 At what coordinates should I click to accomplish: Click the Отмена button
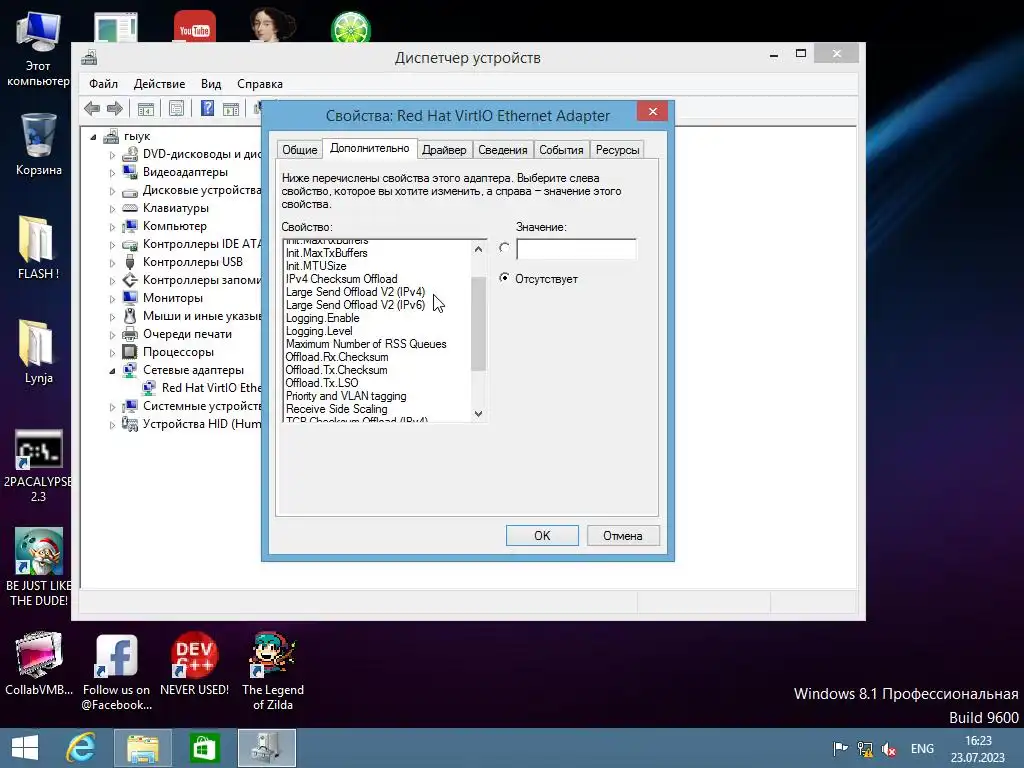622,536
